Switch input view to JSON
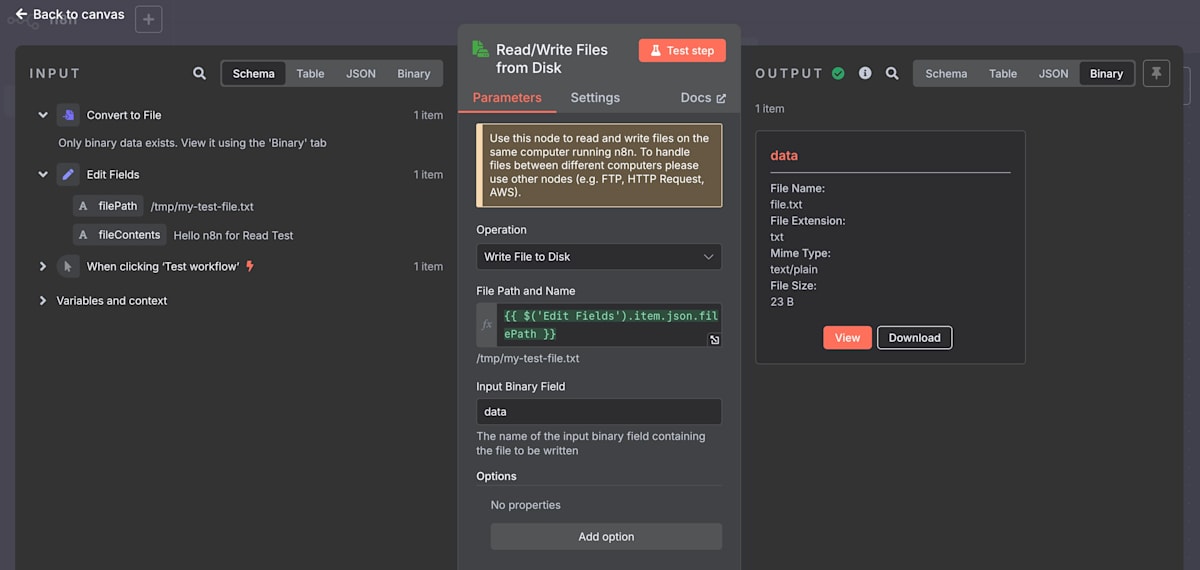1200x570 pixels. tap(361, 73)
